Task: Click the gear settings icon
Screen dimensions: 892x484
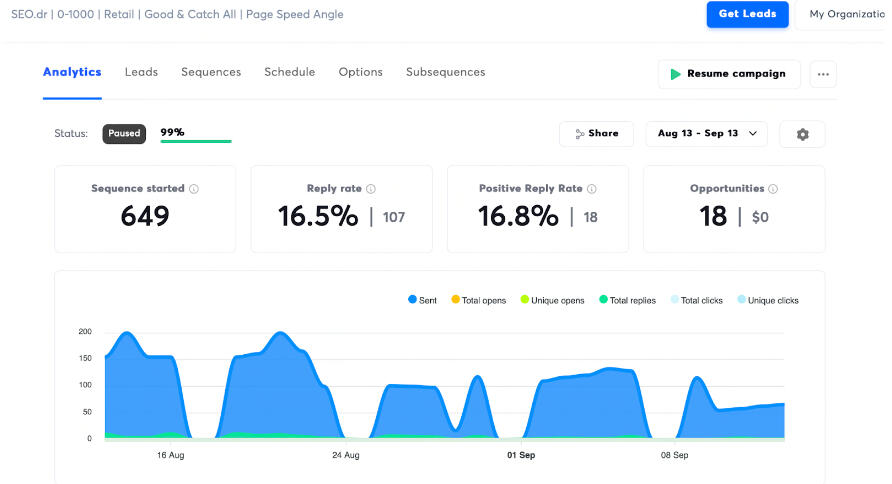Action: coord(802,134)
